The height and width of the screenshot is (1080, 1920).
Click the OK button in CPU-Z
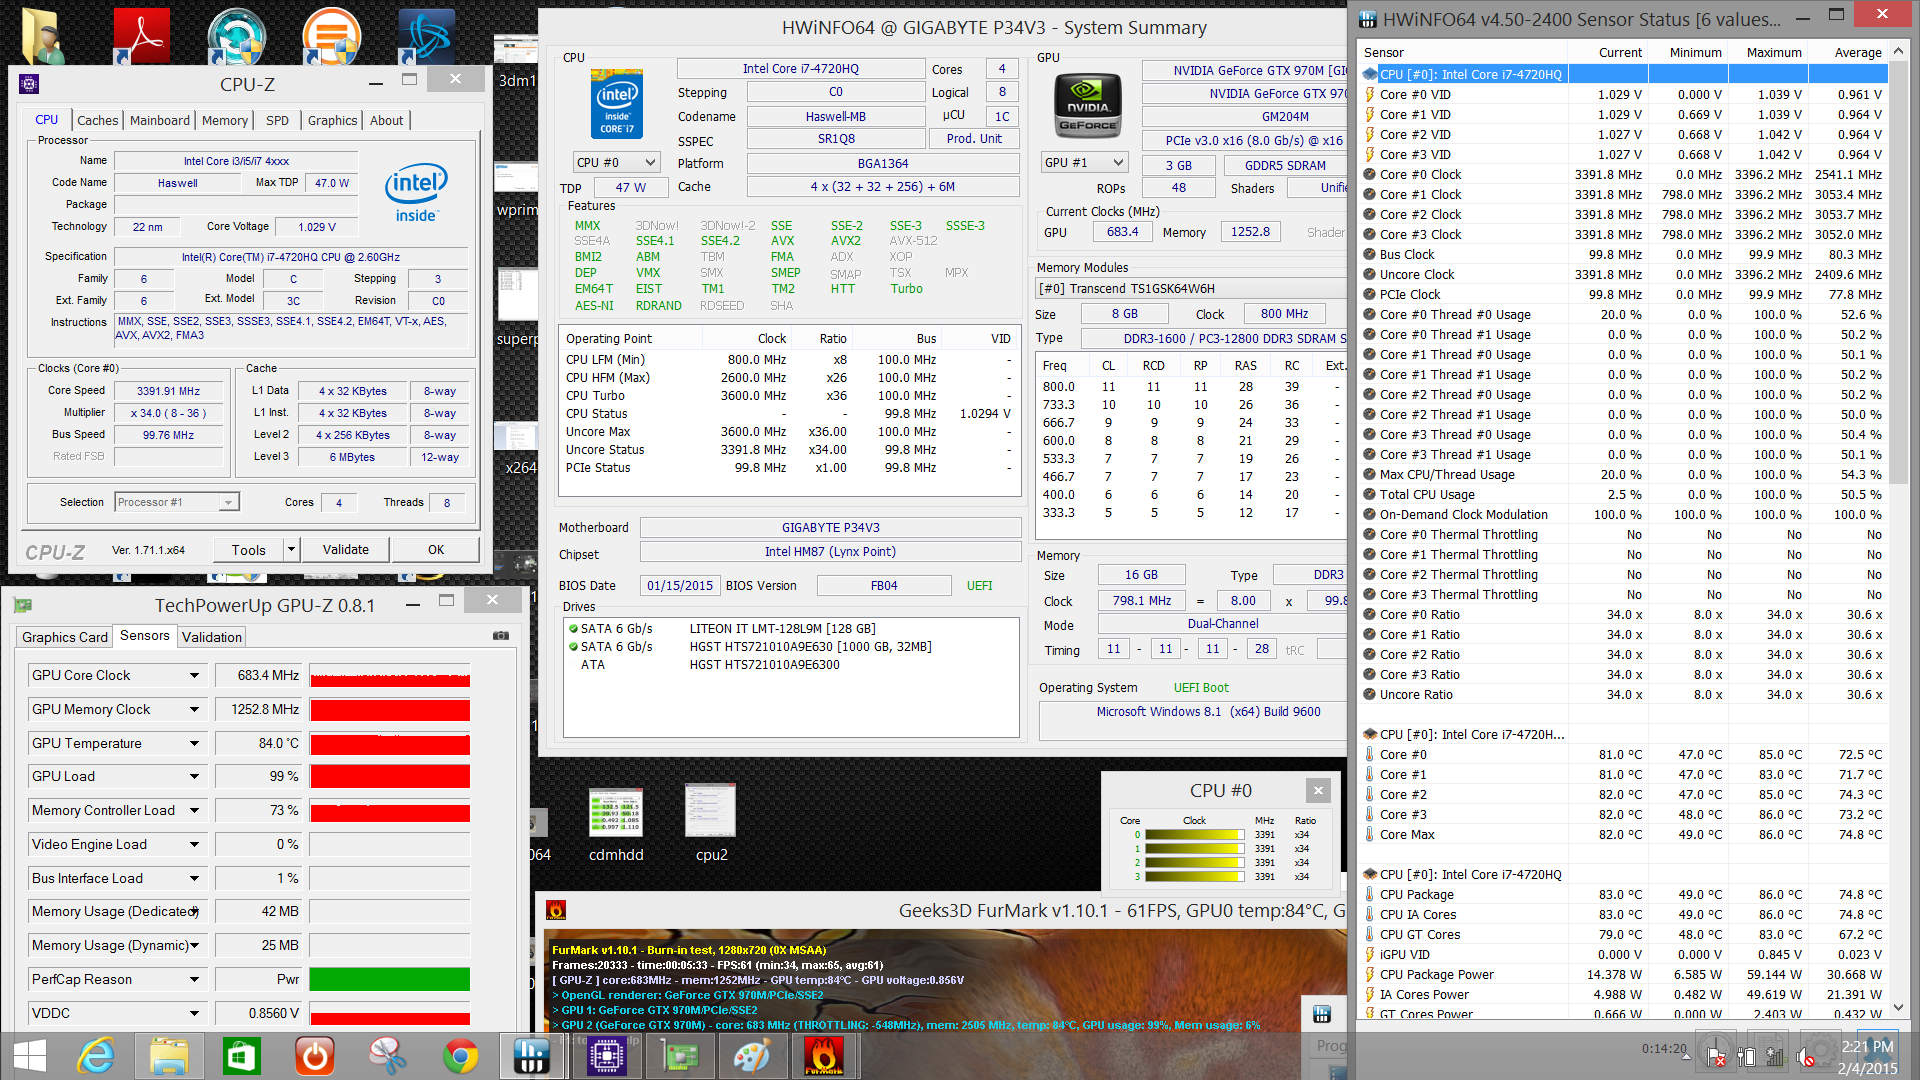[x=436, y=549]
